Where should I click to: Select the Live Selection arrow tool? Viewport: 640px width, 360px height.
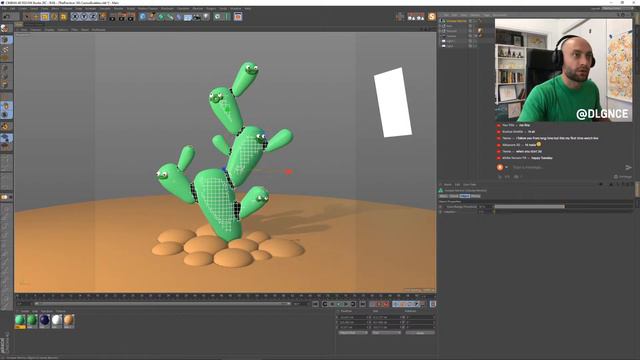26,17
